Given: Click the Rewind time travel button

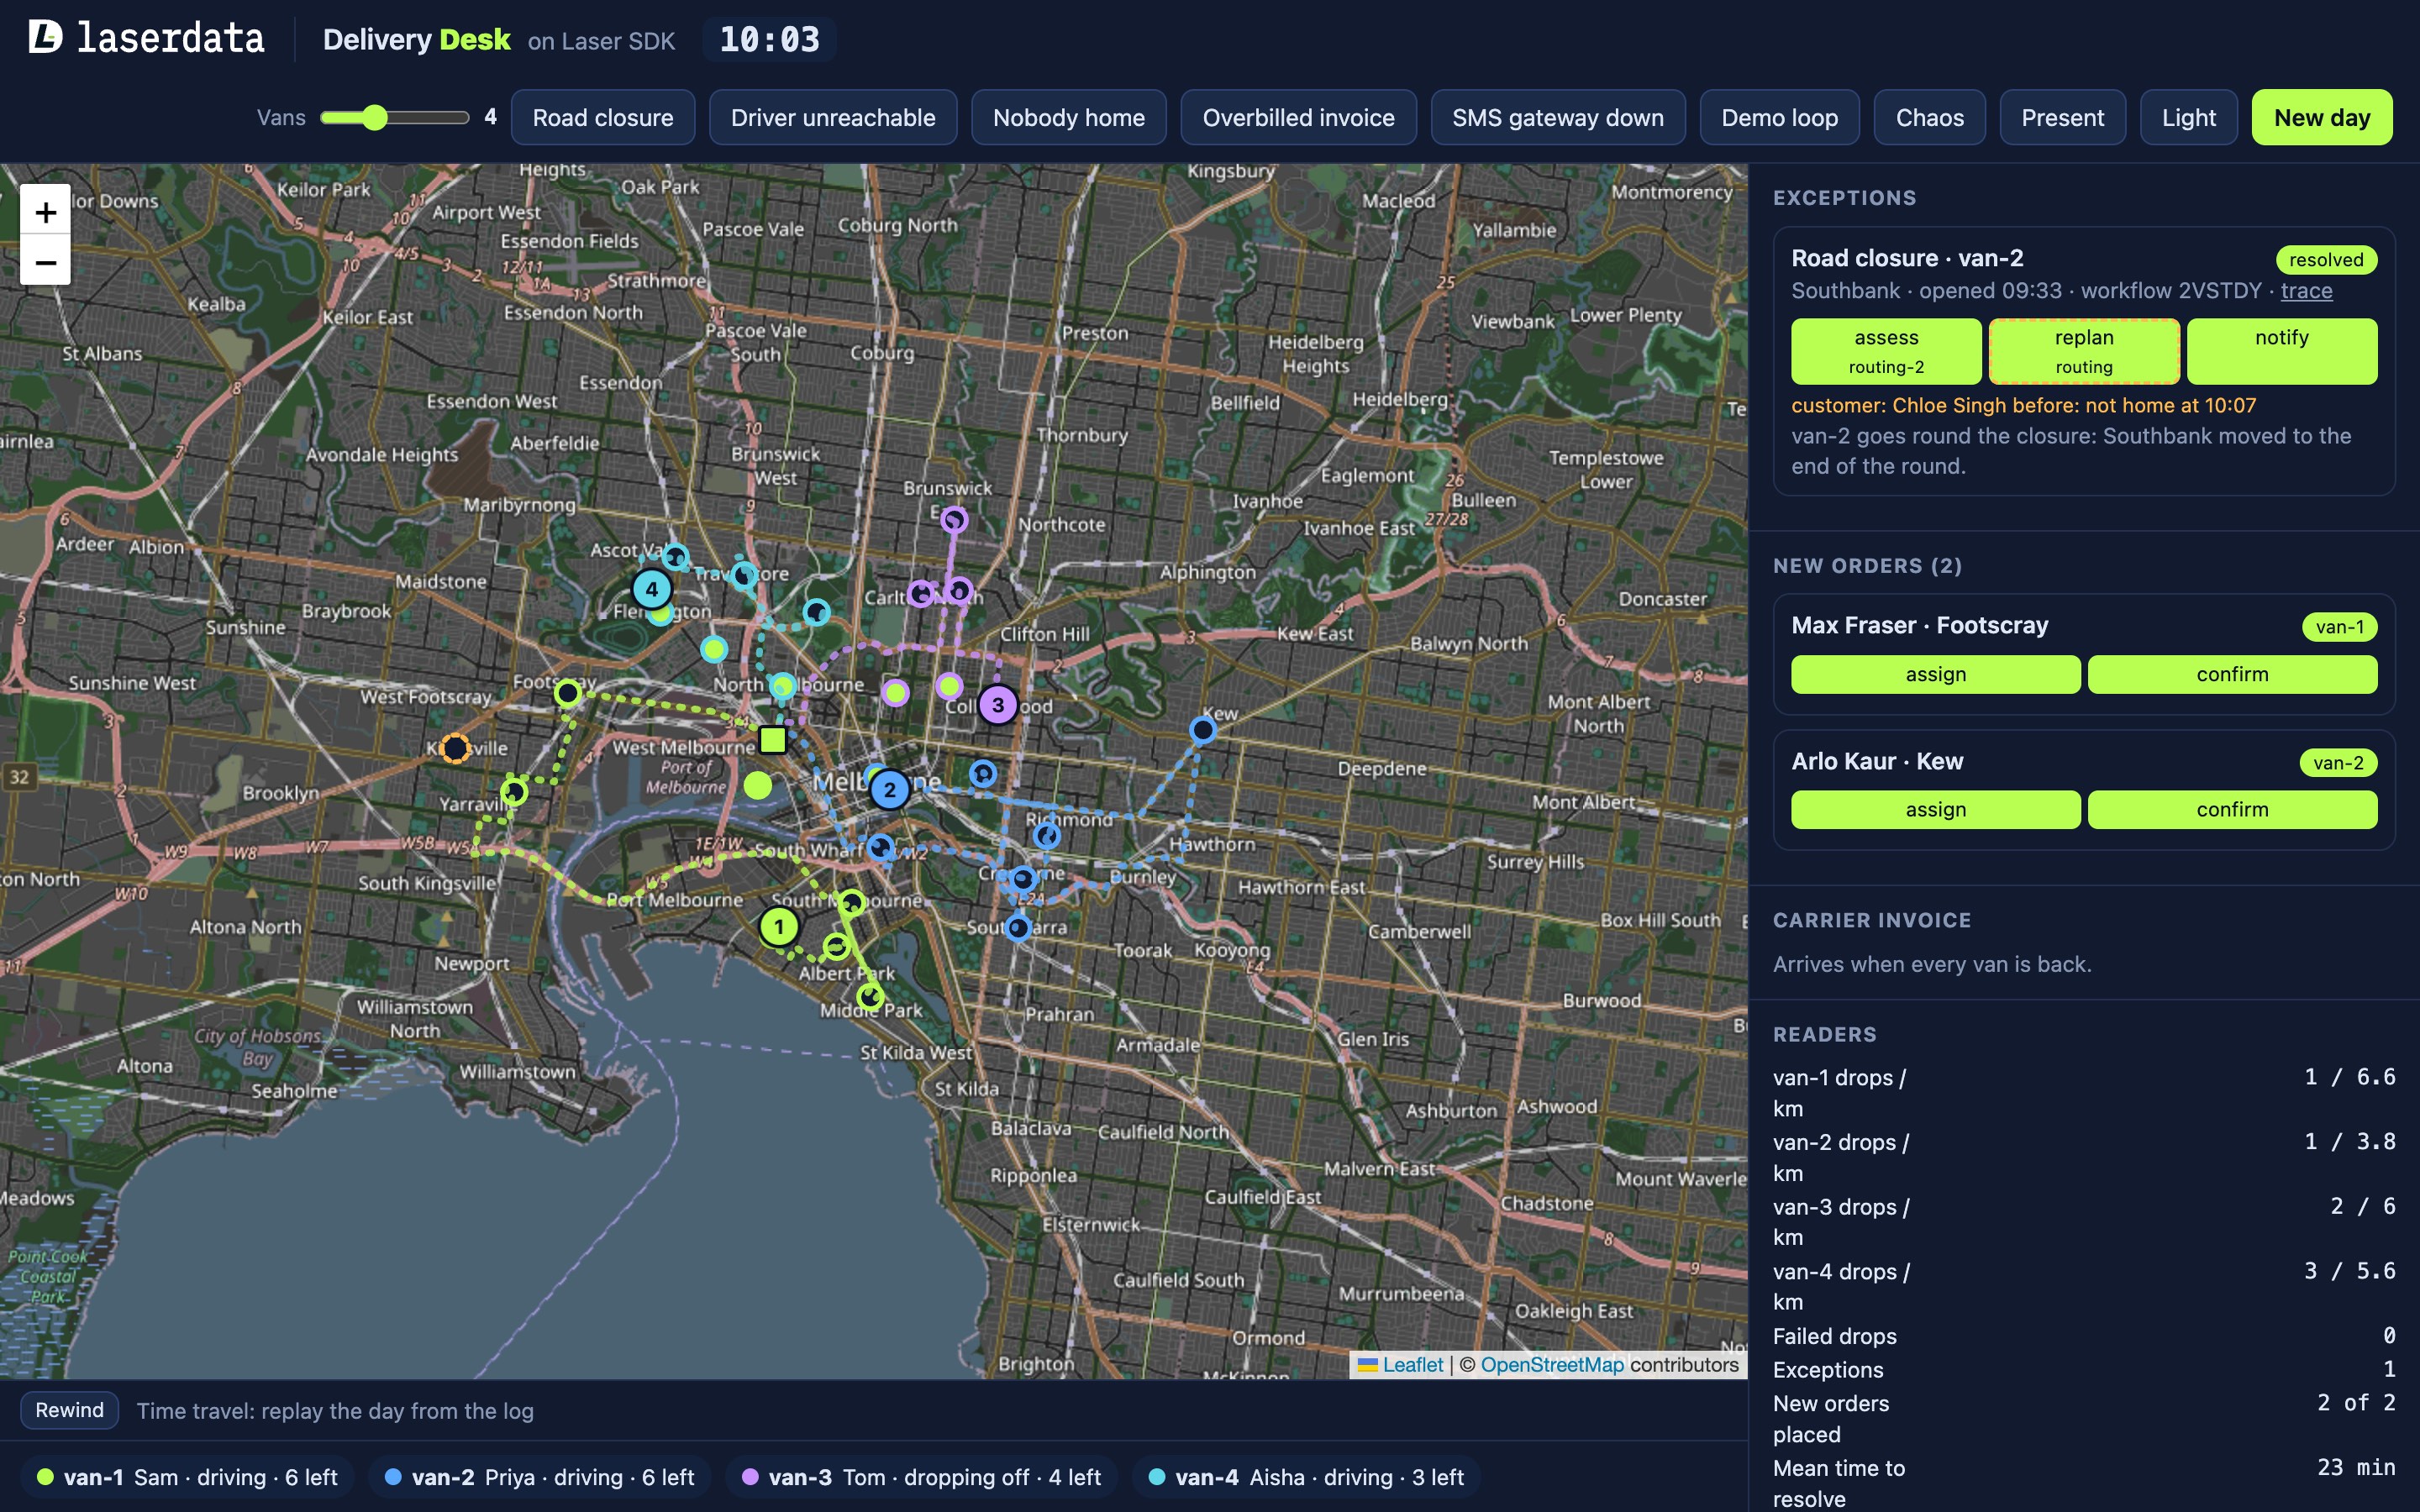Looking at the screenshot, I should click(x=69, y=1410).
